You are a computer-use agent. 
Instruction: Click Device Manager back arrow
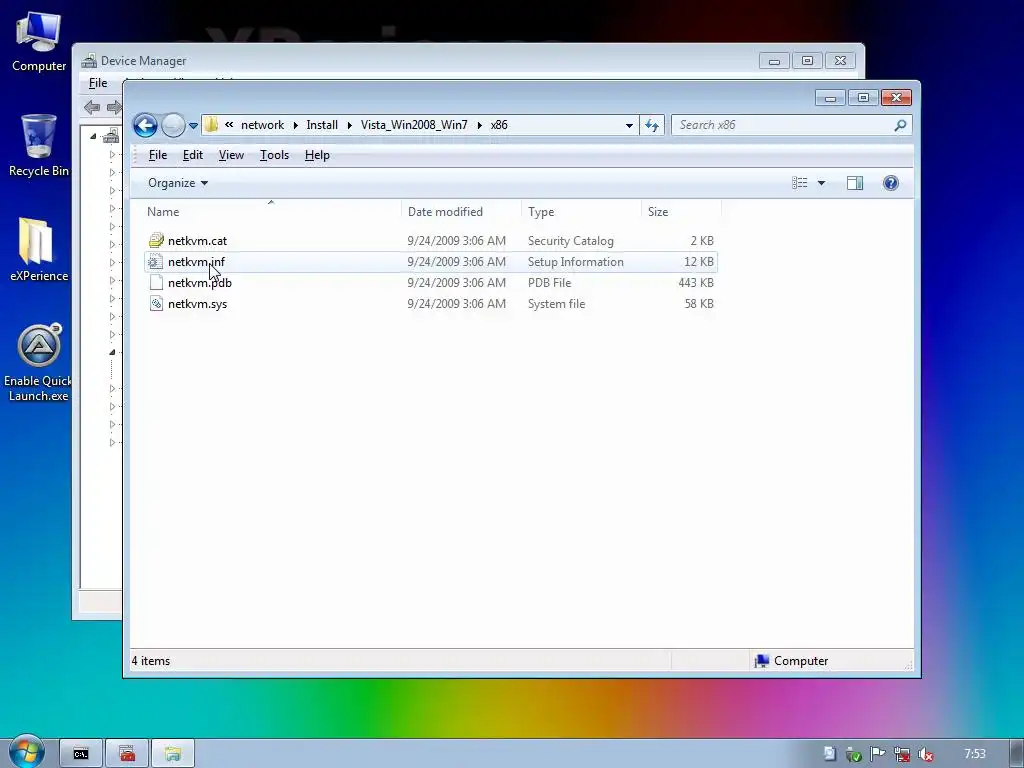pyautogui.click(x=92, y=107)
